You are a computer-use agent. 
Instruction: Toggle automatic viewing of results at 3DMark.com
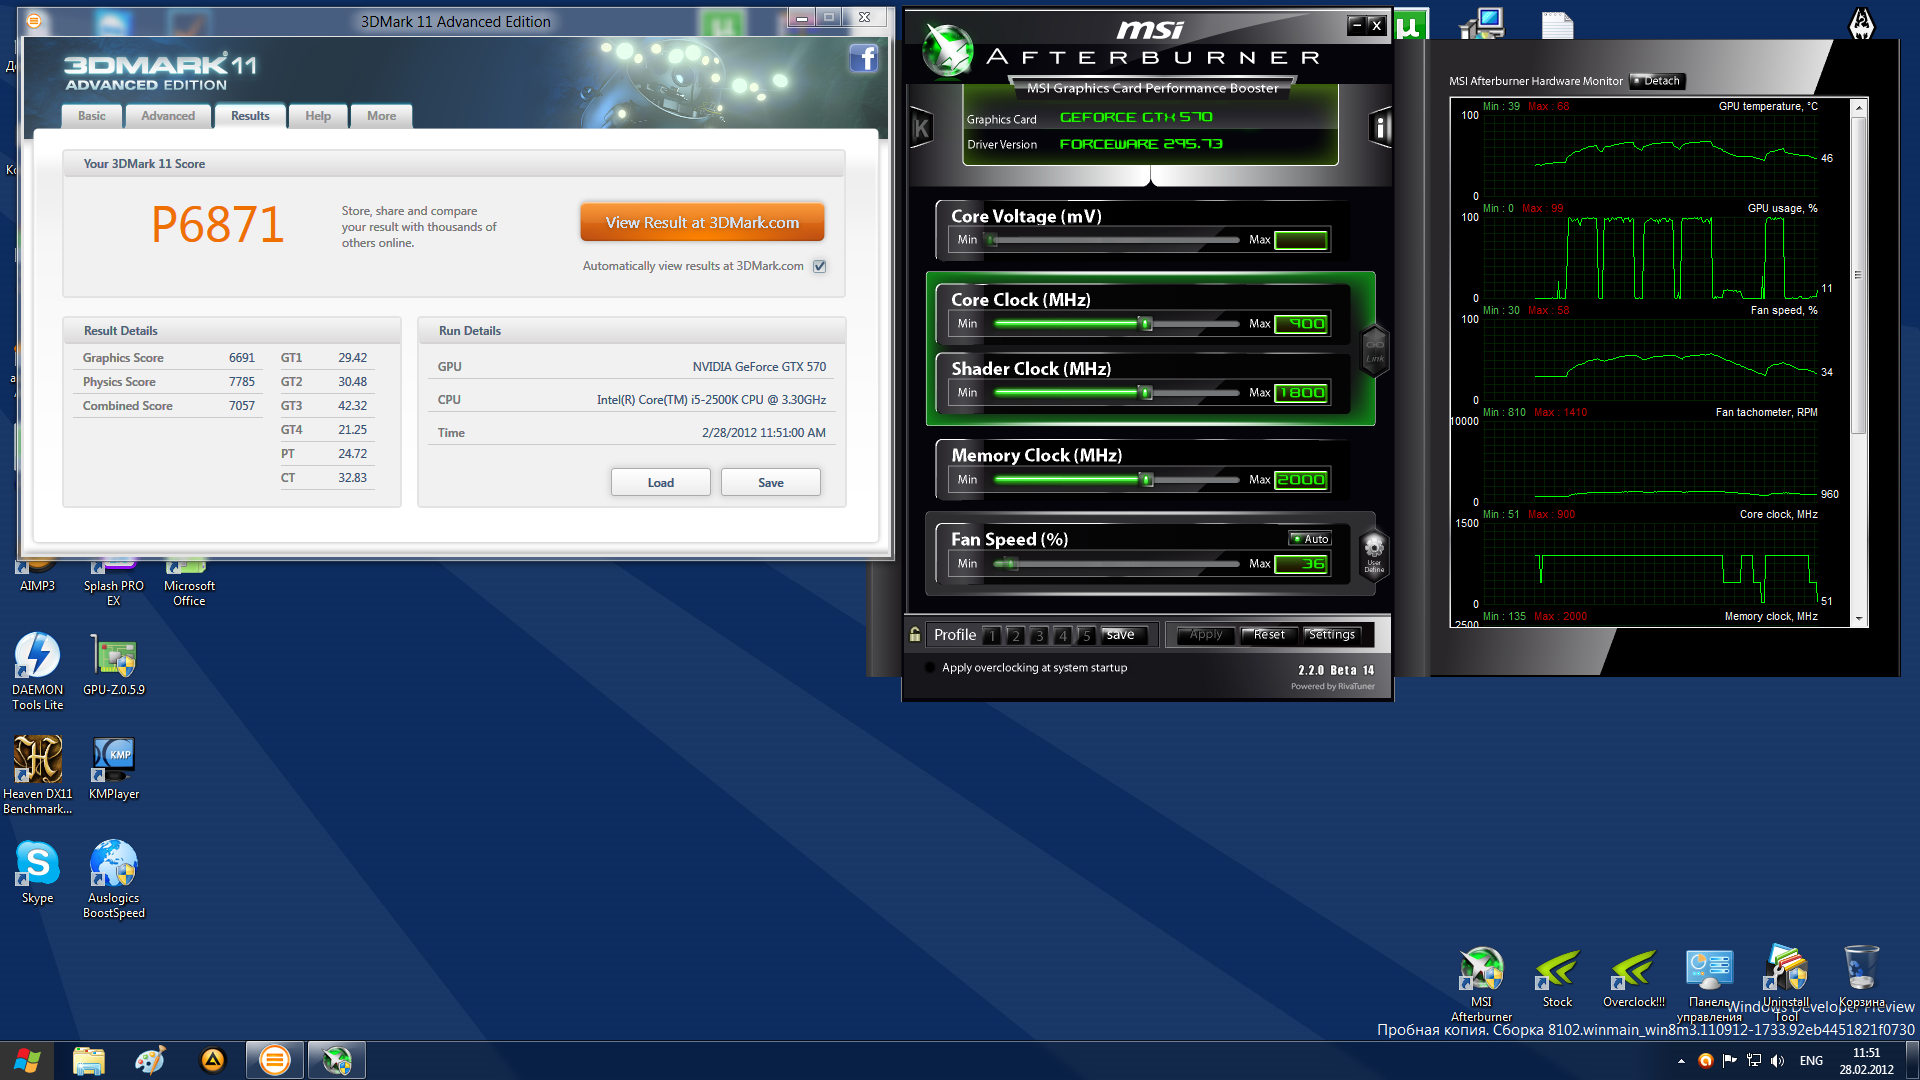[x=820, y=266]
